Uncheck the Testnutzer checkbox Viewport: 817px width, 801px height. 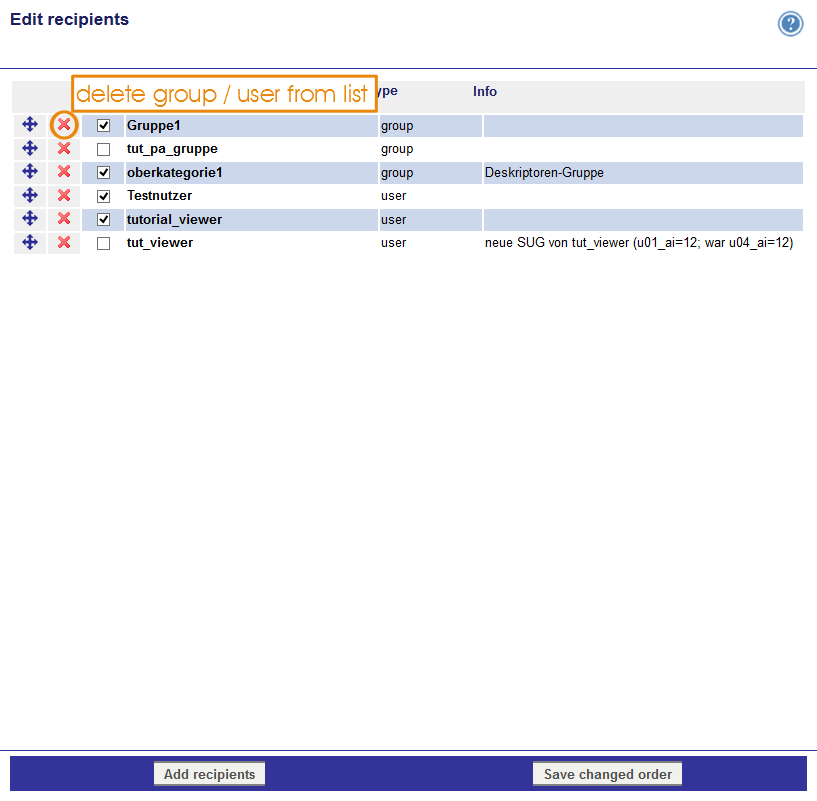(x=104, y=196)
